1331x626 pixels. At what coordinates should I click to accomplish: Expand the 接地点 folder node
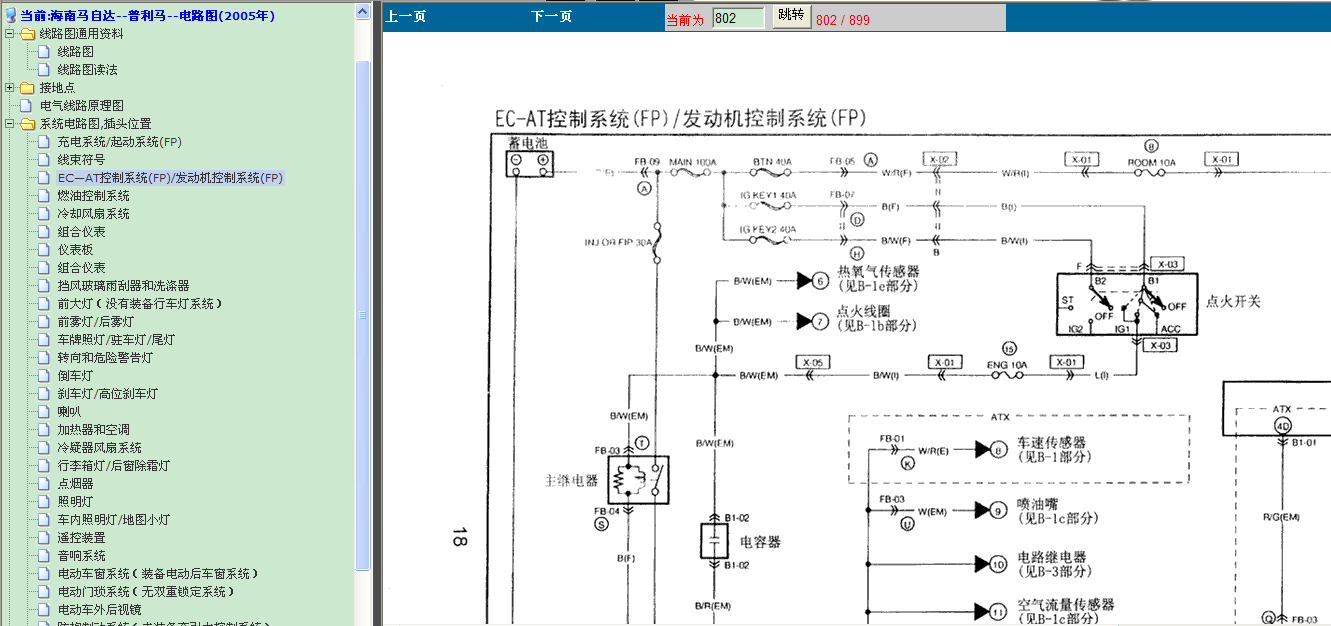tap(9, 88)
